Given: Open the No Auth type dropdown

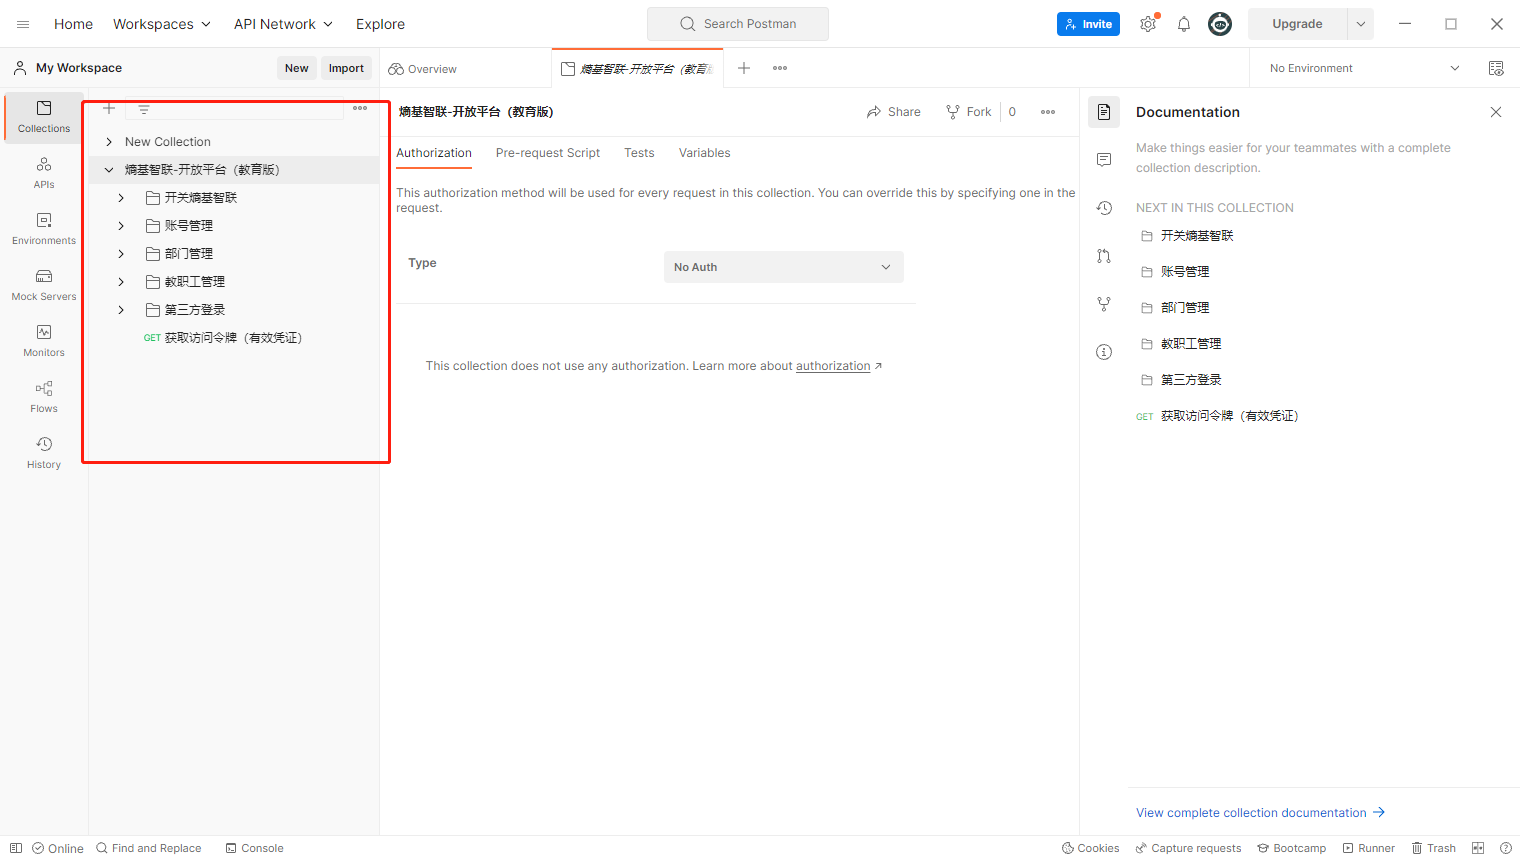Looking at the screenshot, I should coord(783,267).
